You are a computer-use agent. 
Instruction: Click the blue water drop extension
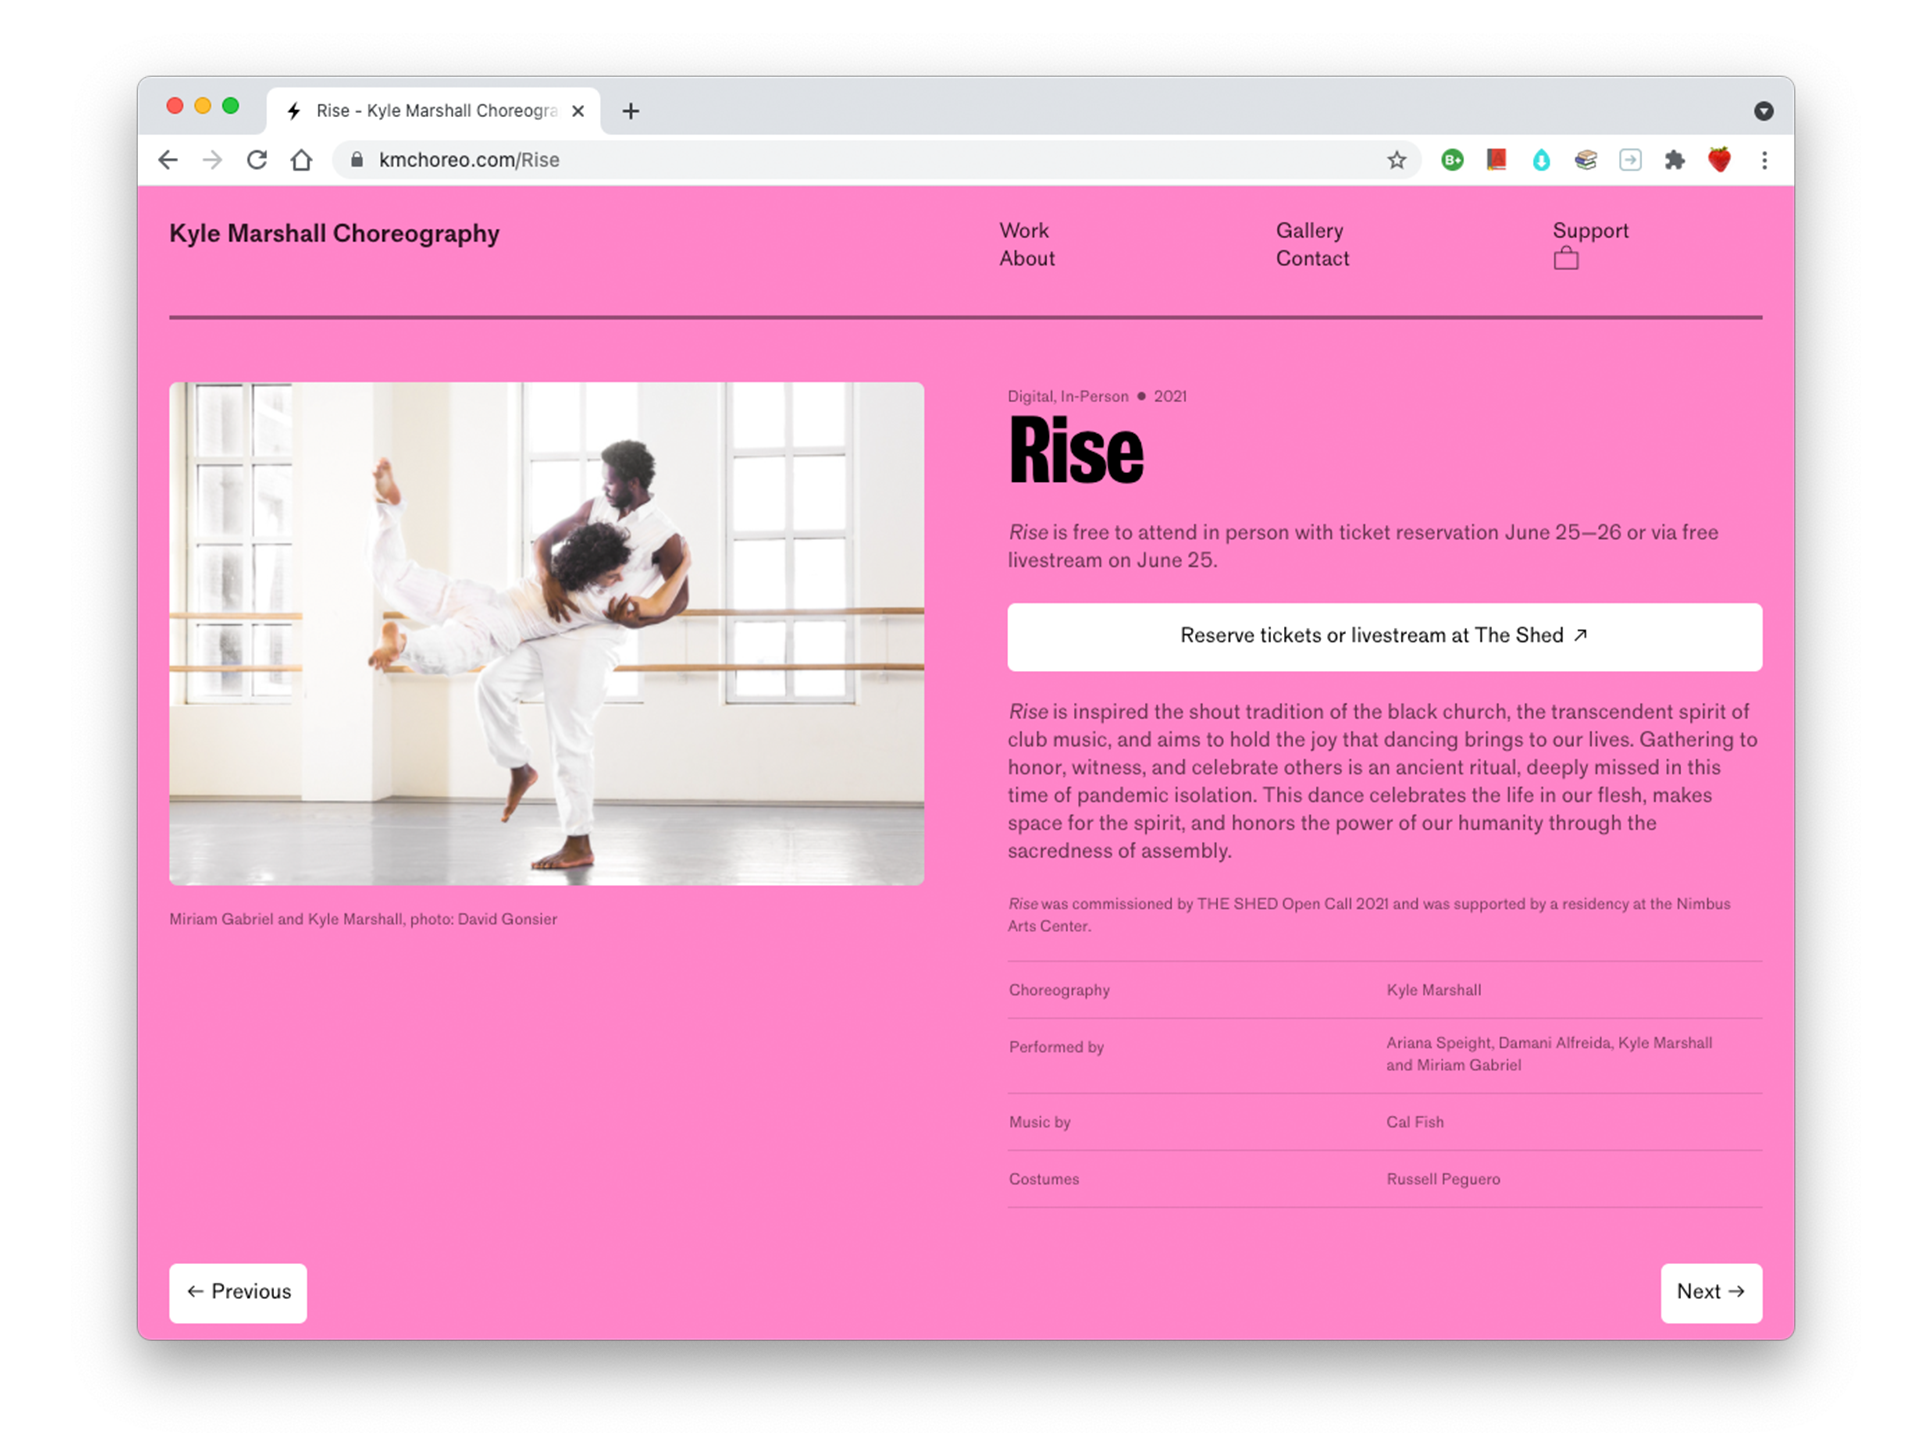(1541, 160)
